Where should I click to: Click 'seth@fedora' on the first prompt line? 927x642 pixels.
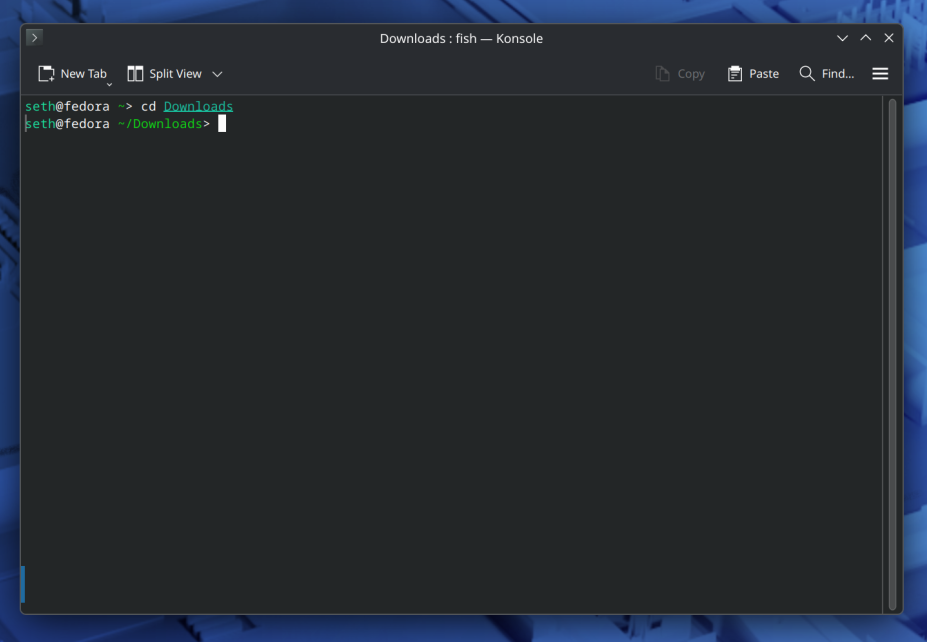[x=67, y=106]
